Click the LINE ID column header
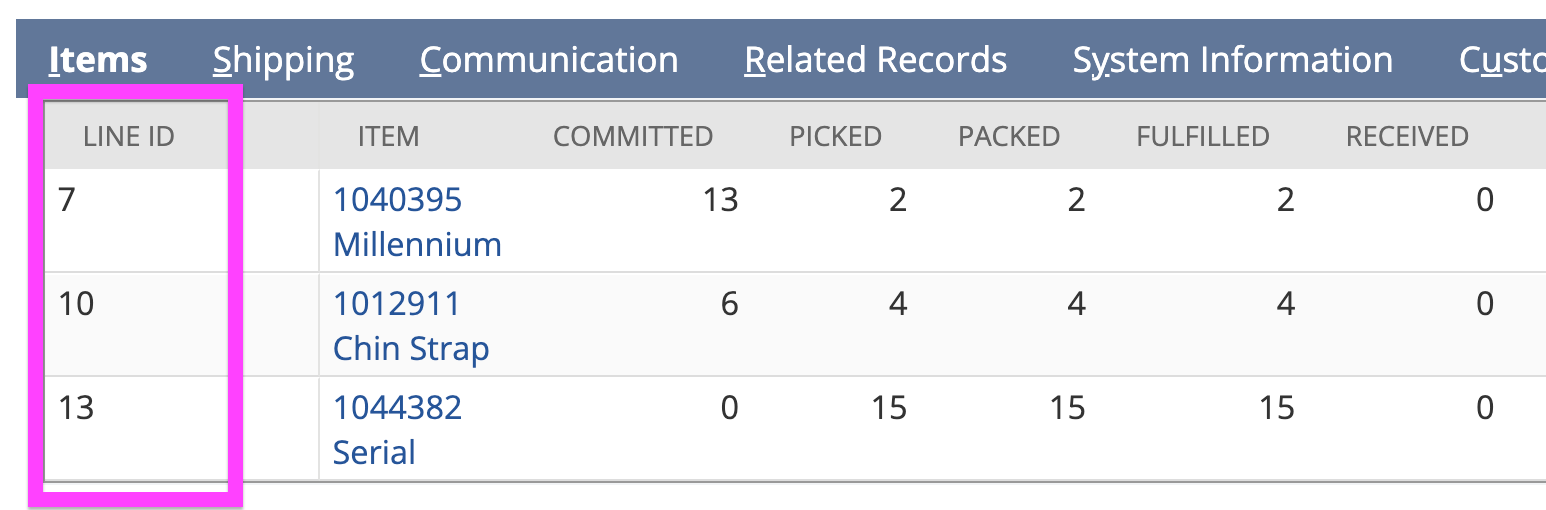 (129, 136)
